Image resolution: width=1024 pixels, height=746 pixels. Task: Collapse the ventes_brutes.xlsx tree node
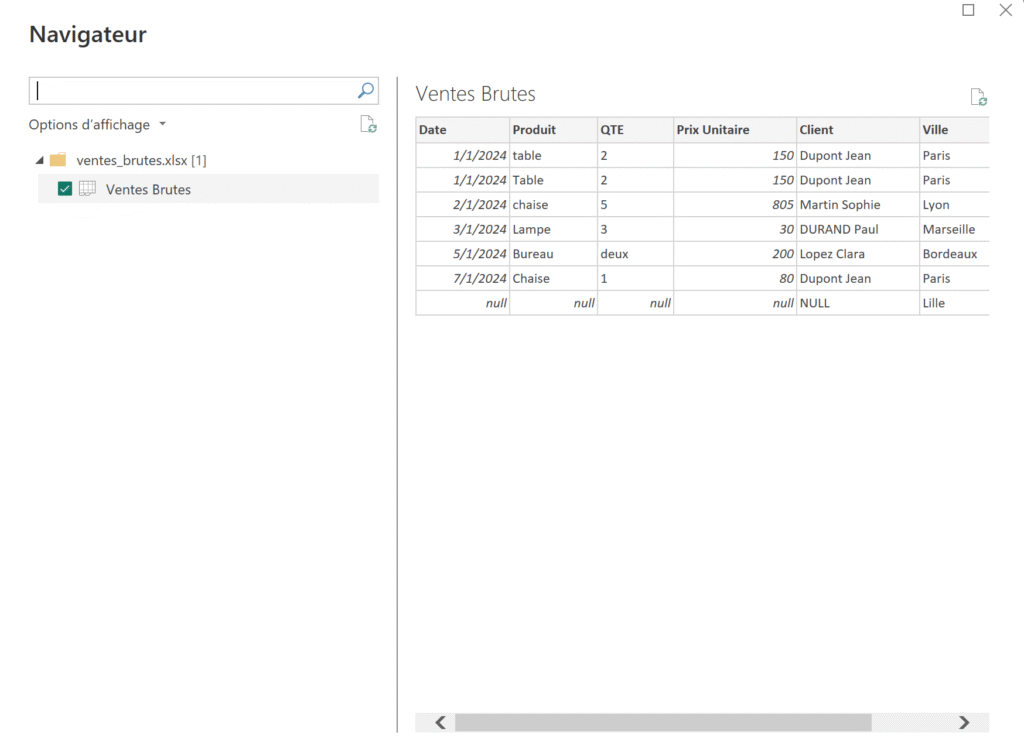pos(39,160)
